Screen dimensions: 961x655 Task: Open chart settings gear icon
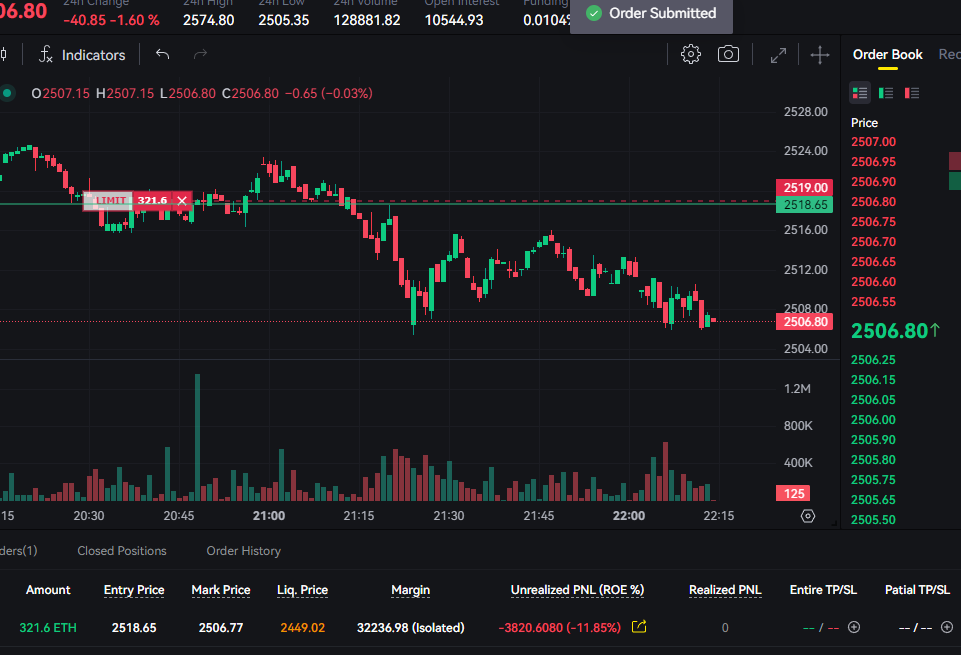pos(690,55)
